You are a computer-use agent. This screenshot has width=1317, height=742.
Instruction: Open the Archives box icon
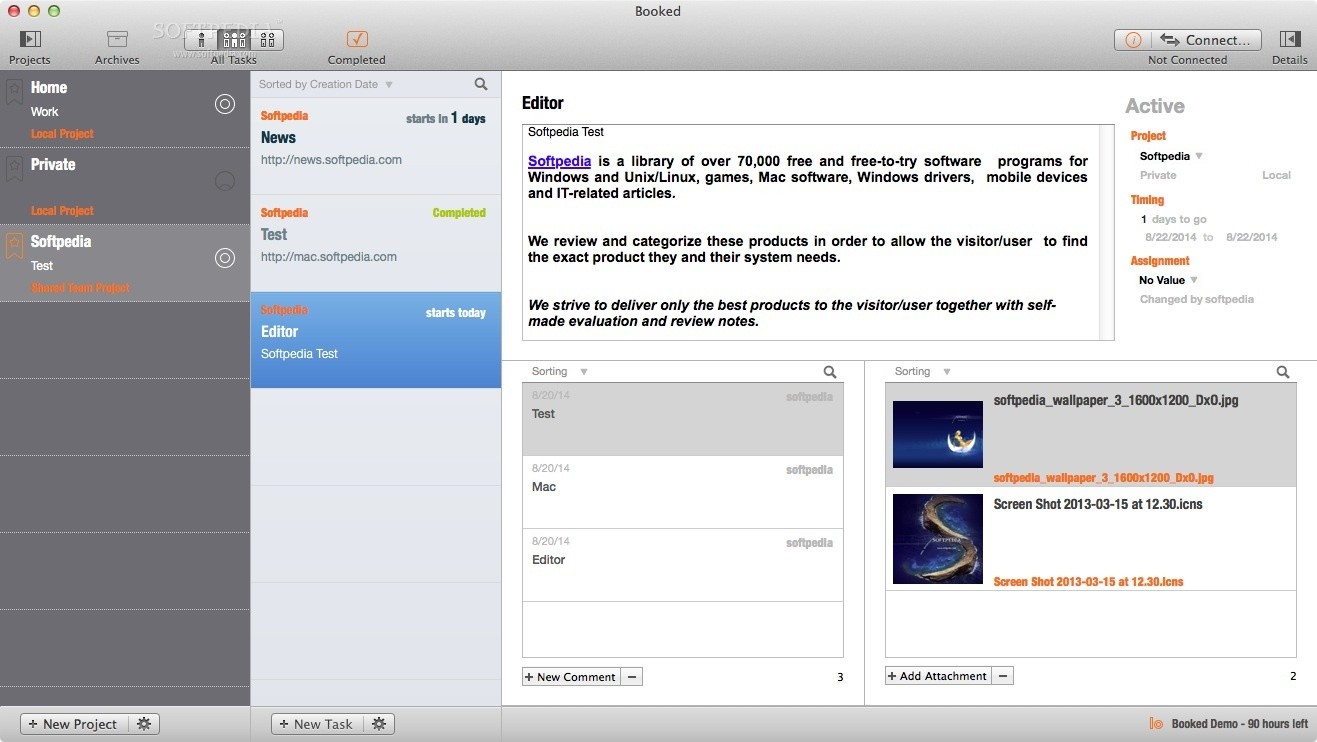(117, 39)
